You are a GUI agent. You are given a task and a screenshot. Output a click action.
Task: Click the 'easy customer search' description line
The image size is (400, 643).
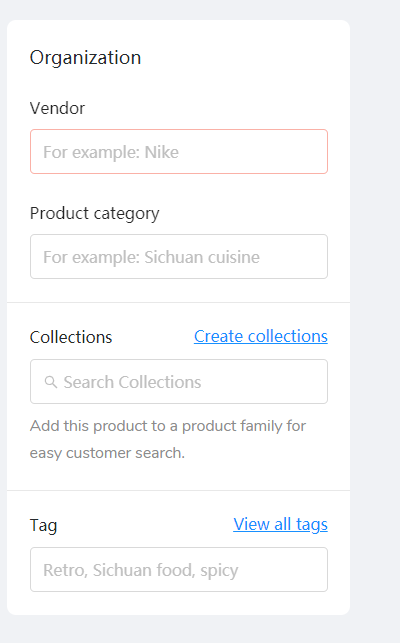coord(107,453)
